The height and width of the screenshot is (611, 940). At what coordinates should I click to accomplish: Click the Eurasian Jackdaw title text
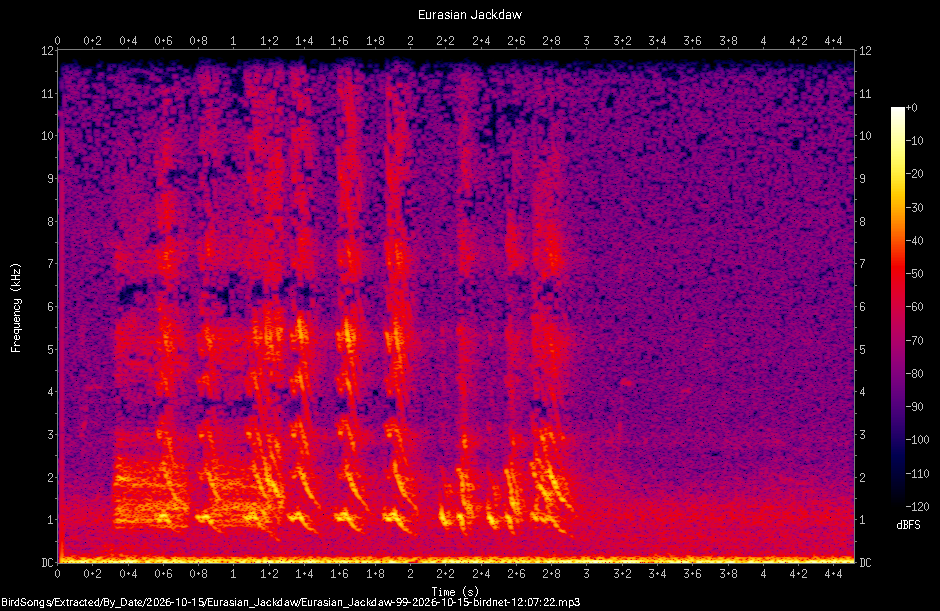[x=469, y=15]
